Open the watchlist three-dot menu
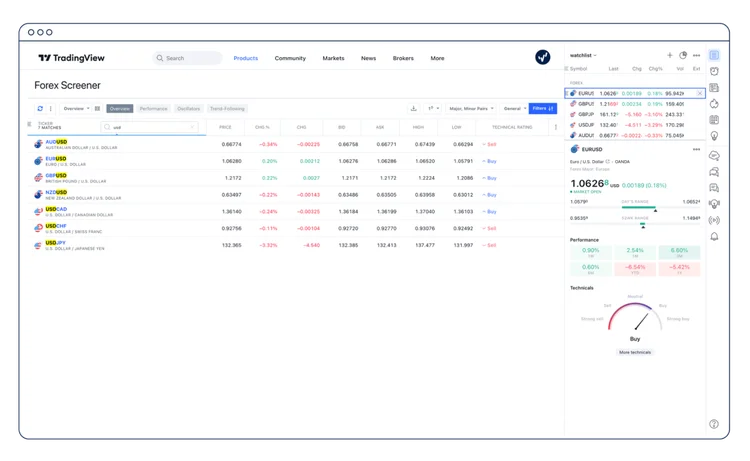The width and height of the screenshot is (750, 461). [x=697, y=55]
